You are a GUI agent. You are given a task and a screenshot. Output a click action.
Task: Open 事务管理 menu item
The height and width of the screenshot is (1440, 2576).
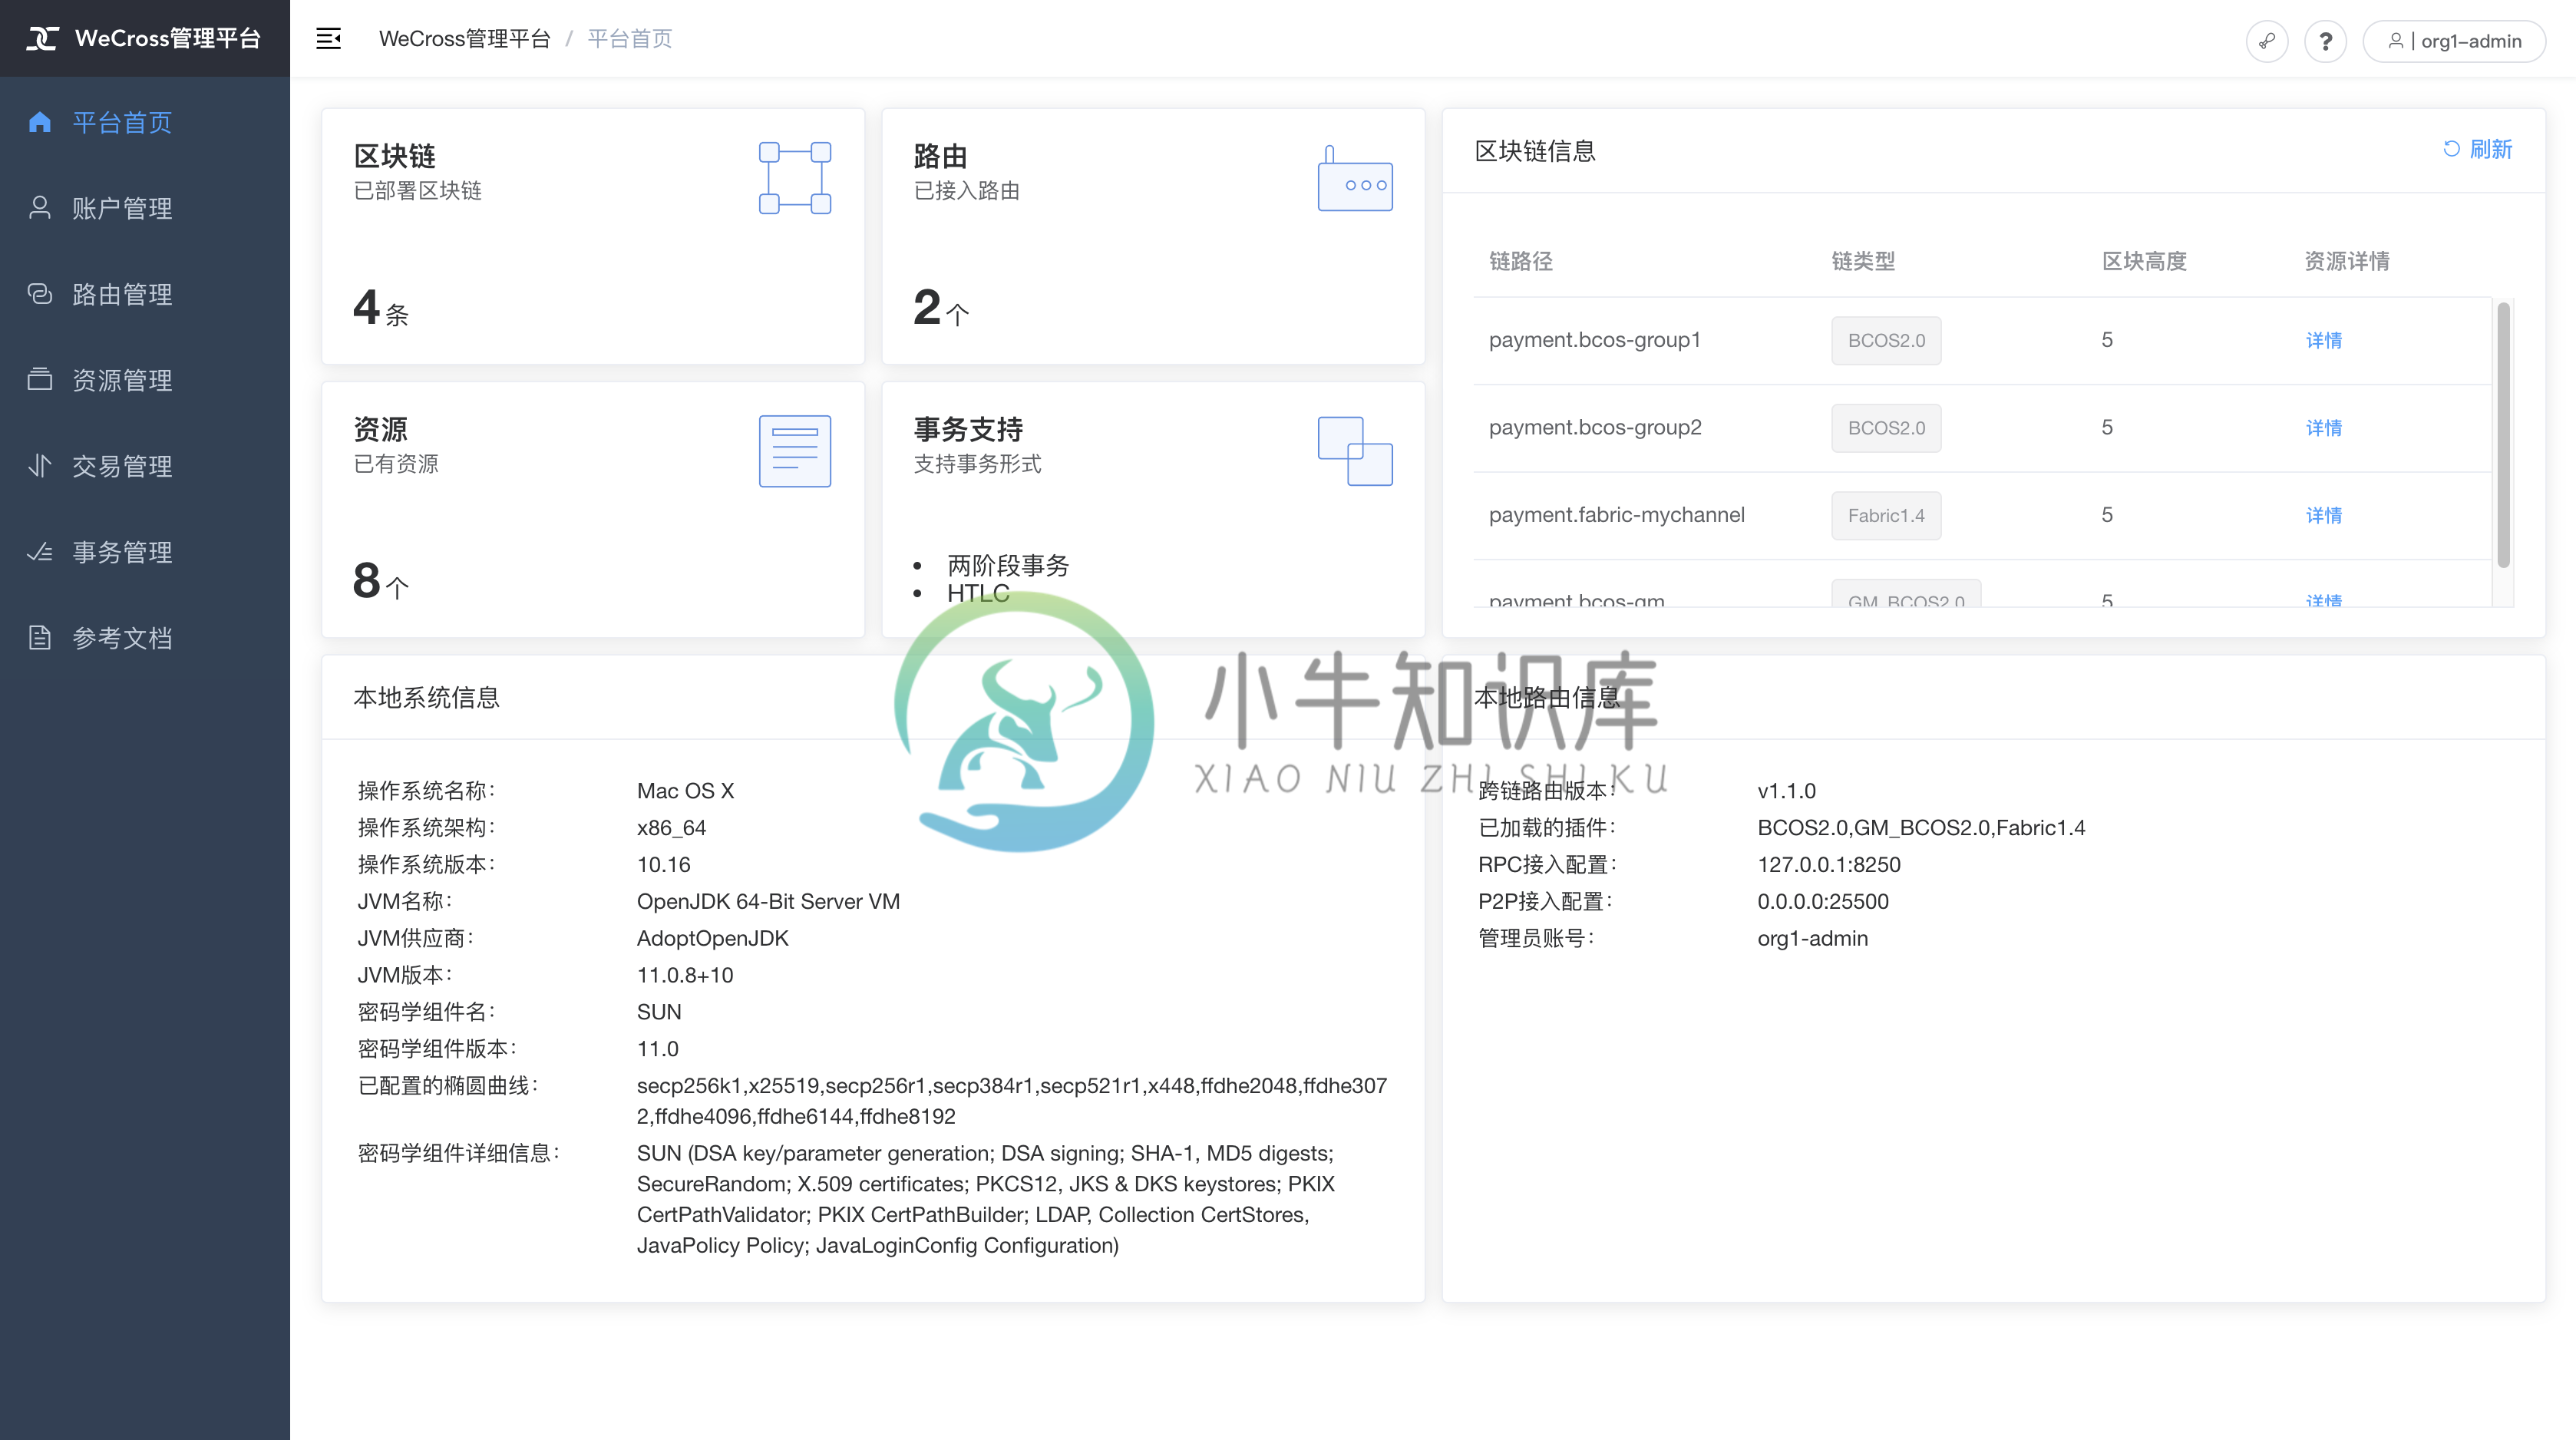tap(145, 552)
